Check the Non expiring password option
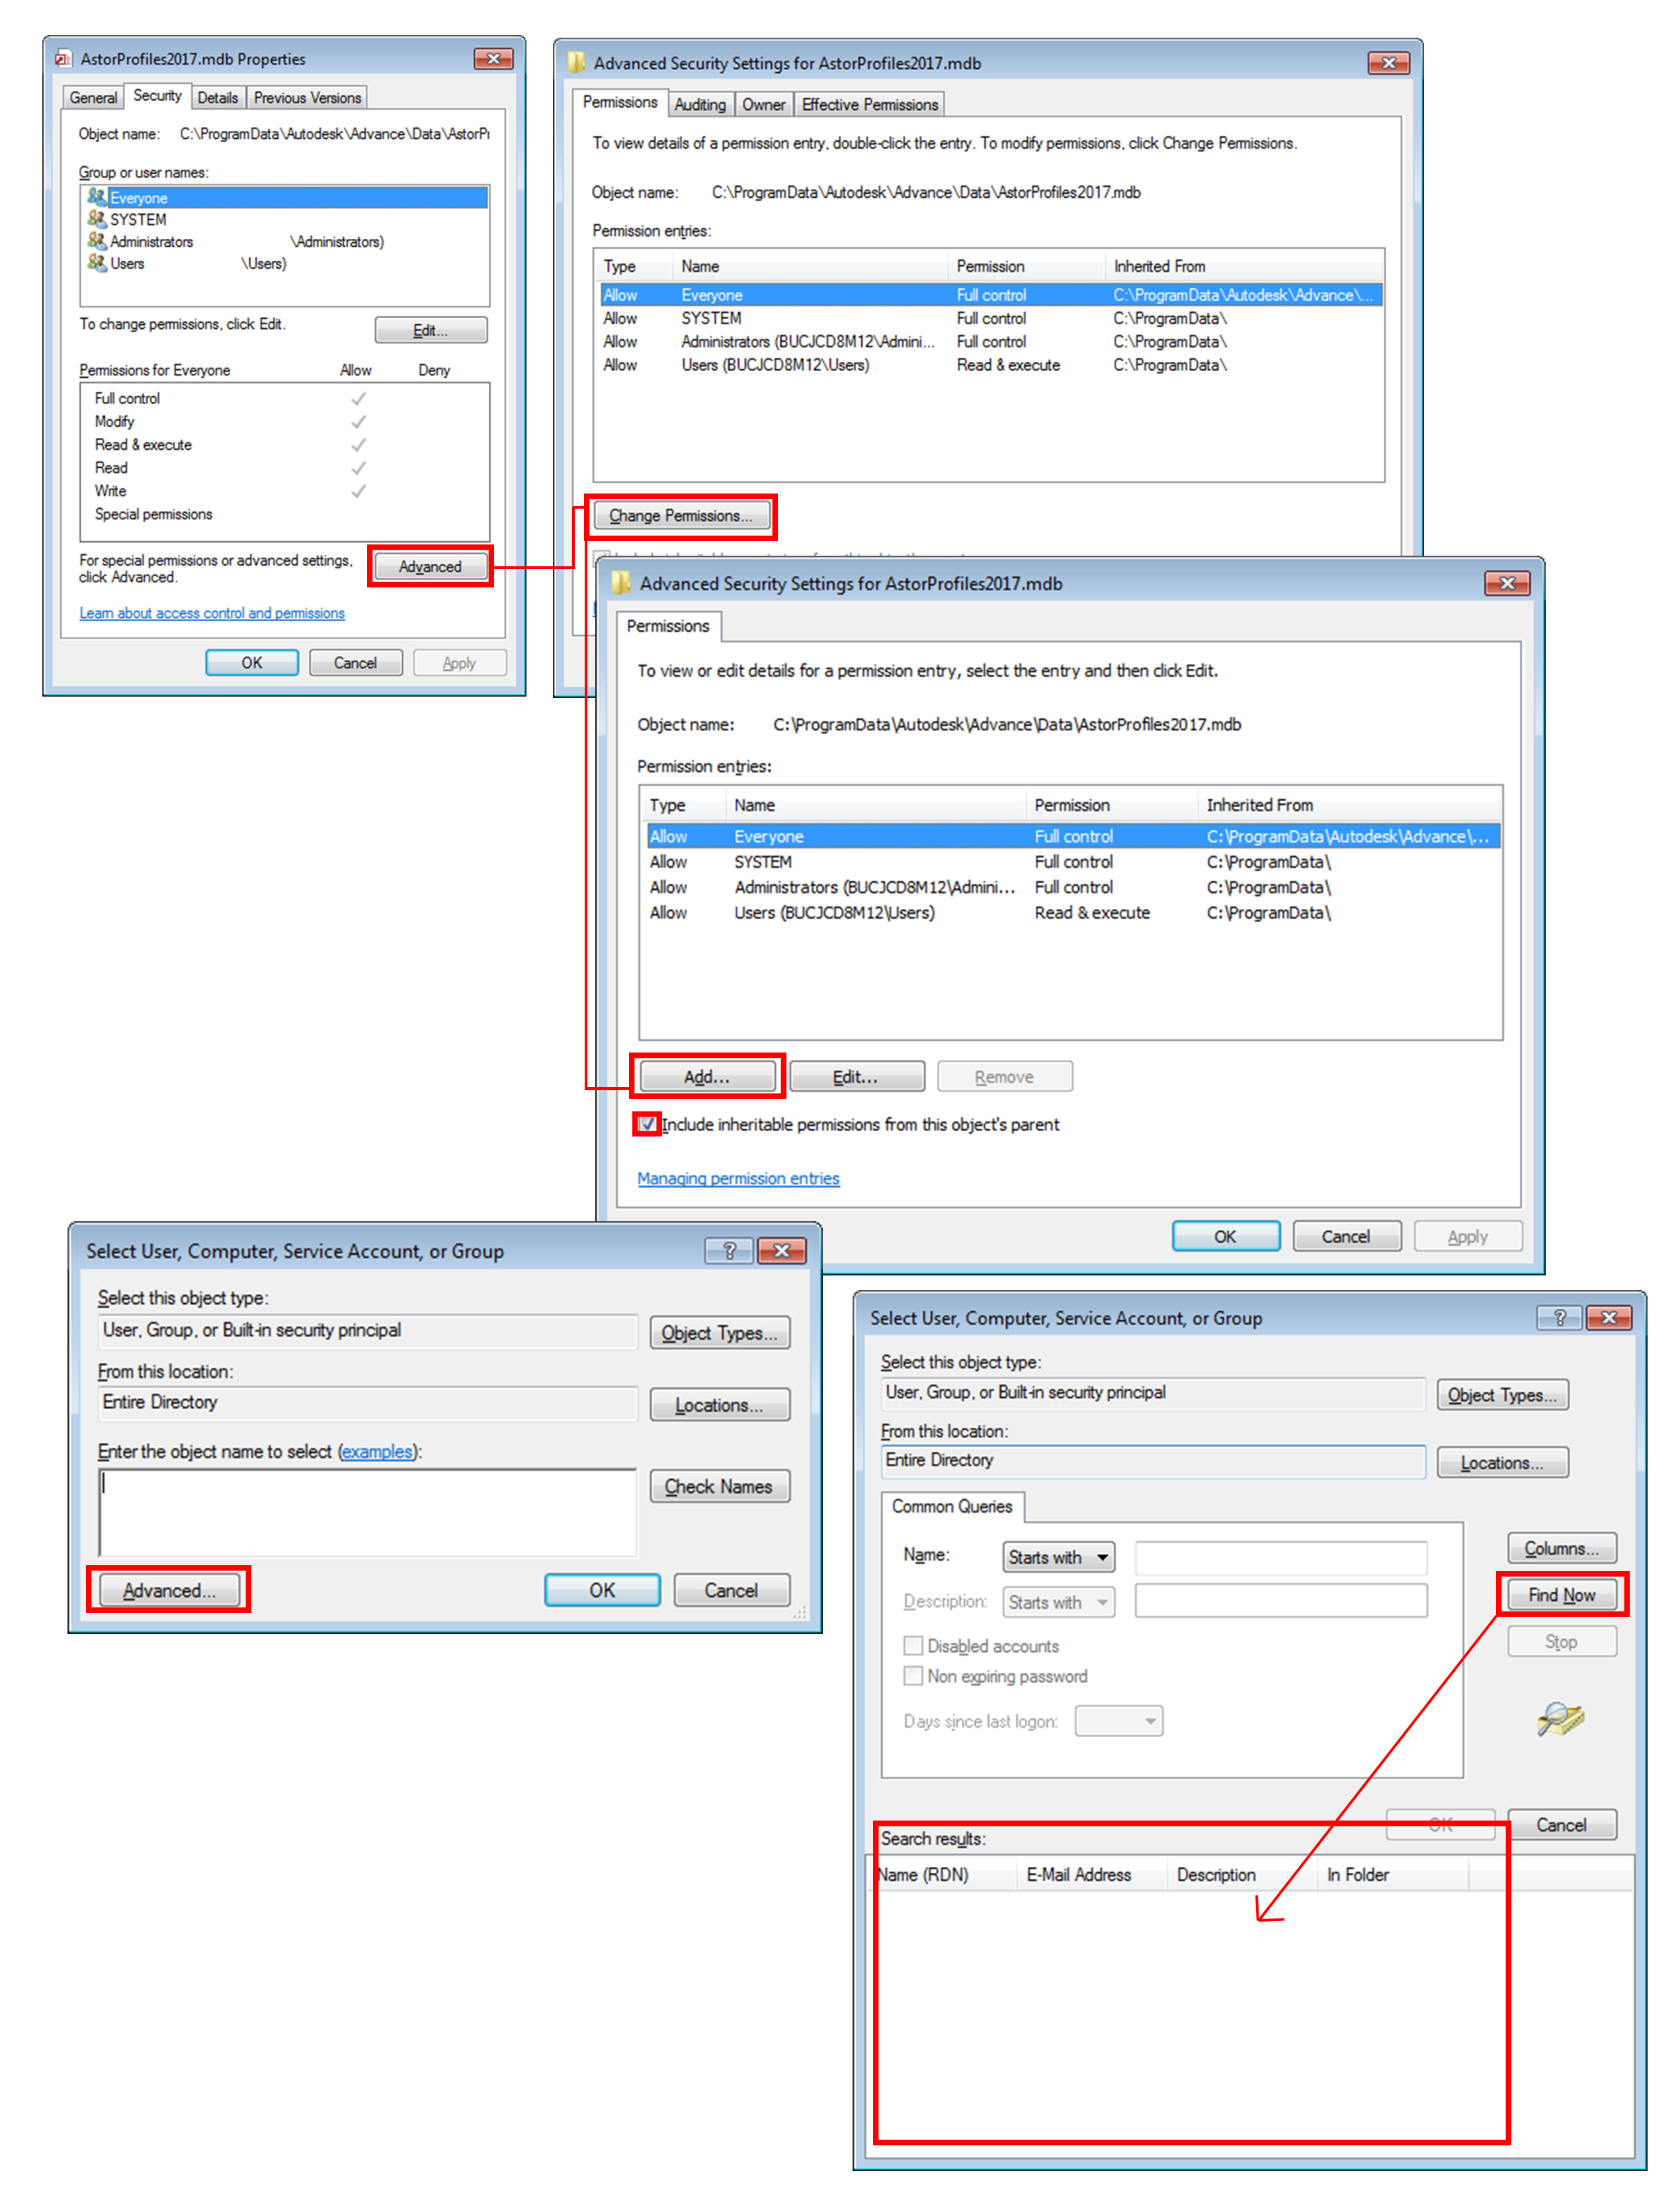 click(913, 1675)
